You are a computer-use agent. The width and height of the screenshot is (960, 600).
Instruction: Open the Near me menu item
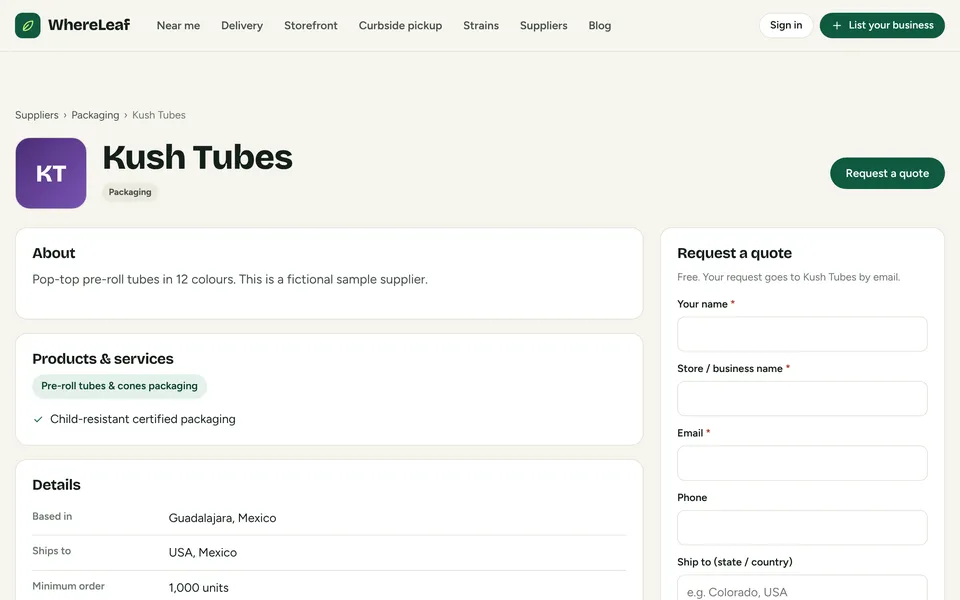click(x=178, y=25)
